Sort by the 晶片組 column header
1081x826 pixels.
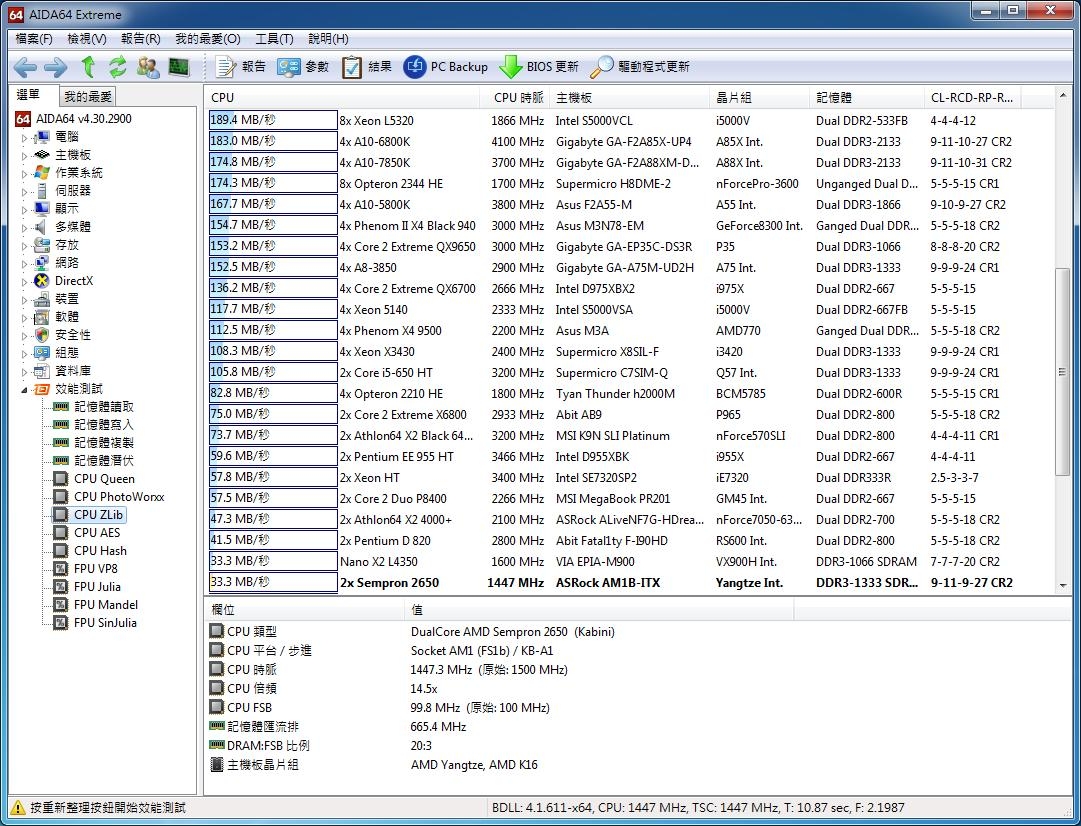point(759,97)
